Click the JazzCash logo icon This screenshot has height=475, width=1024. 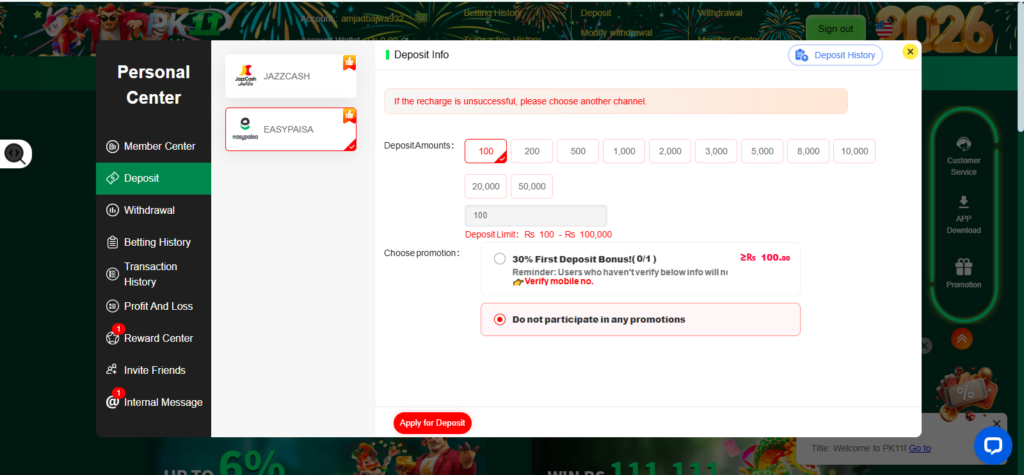point(245,76)
